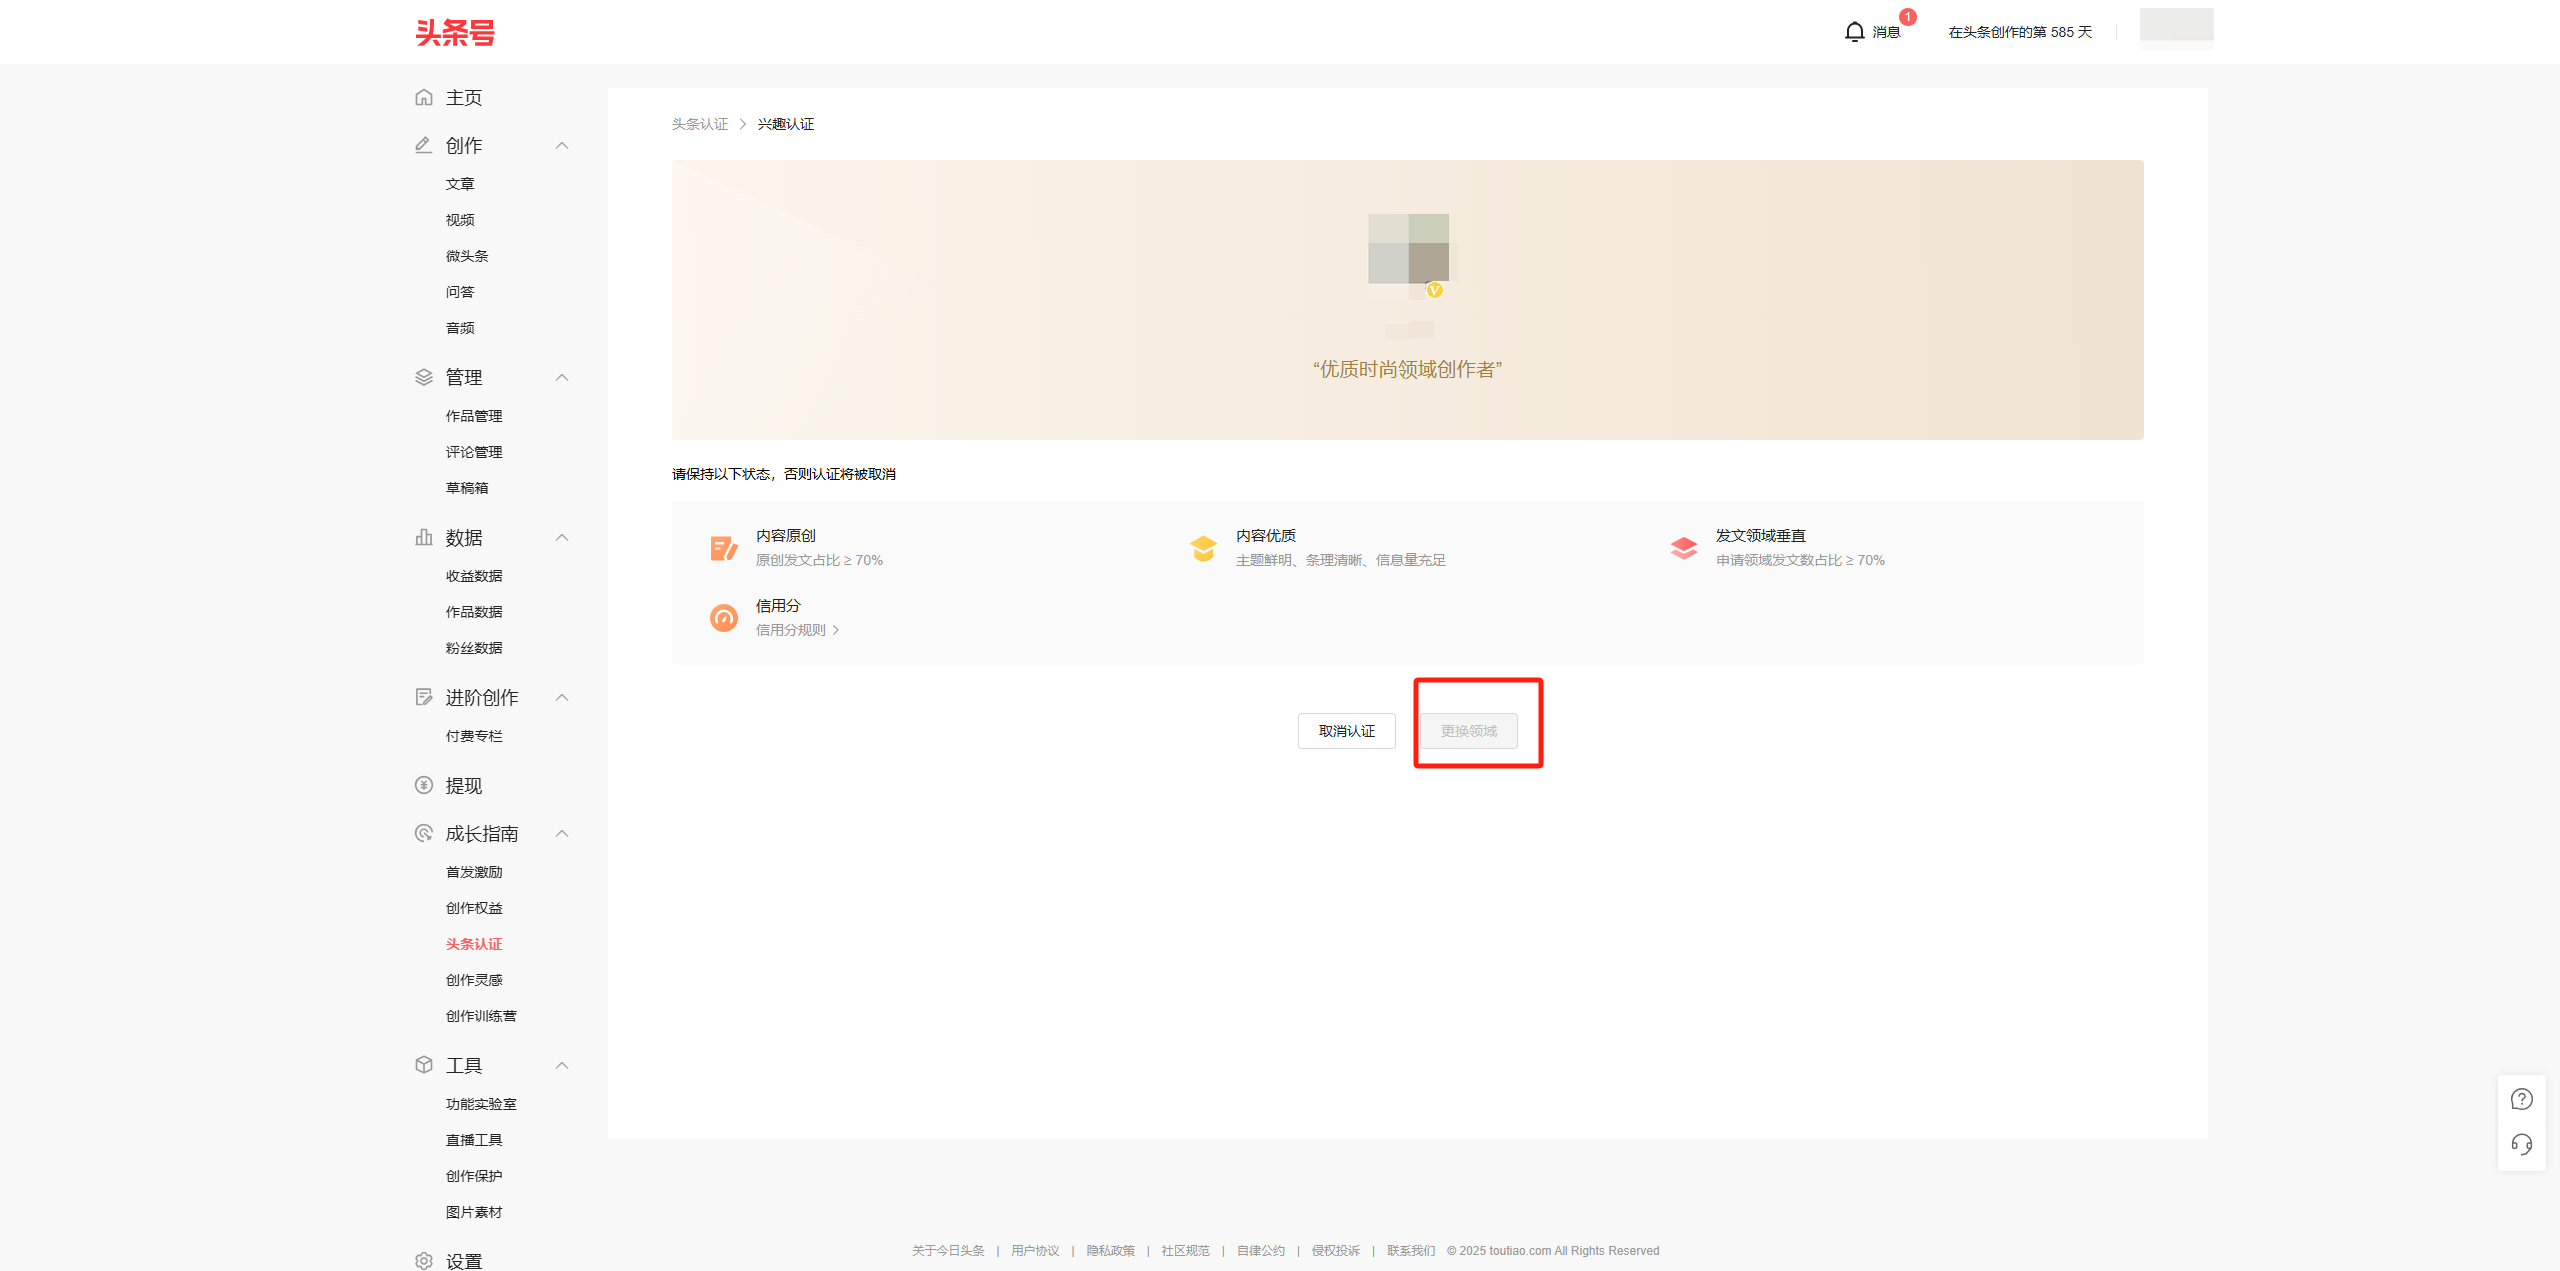Image resolution: width=2560 pixels, height=1271 pixels.
Task: Open 微头条 in the sidebar
Action: (467, 256)
